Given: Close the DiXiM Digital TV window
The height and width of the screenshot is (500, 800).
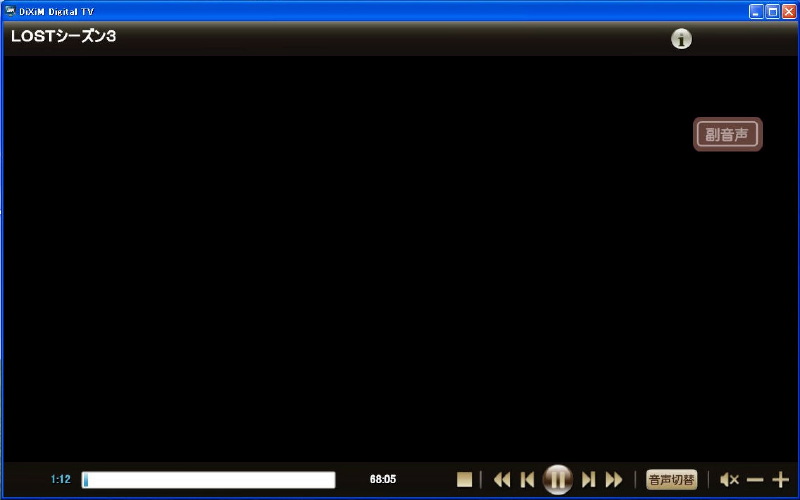Looking at the screenshot, I should 789,11.
